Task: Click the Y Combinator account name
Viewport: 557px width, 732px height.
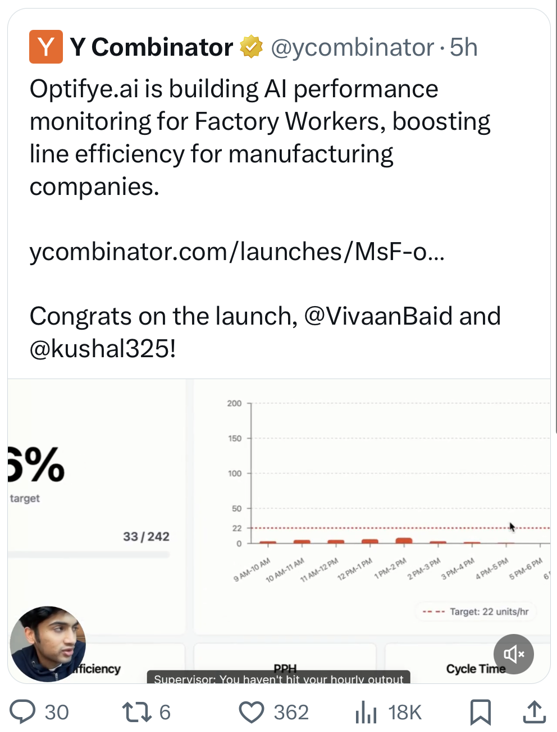Action: click(151, 47)
